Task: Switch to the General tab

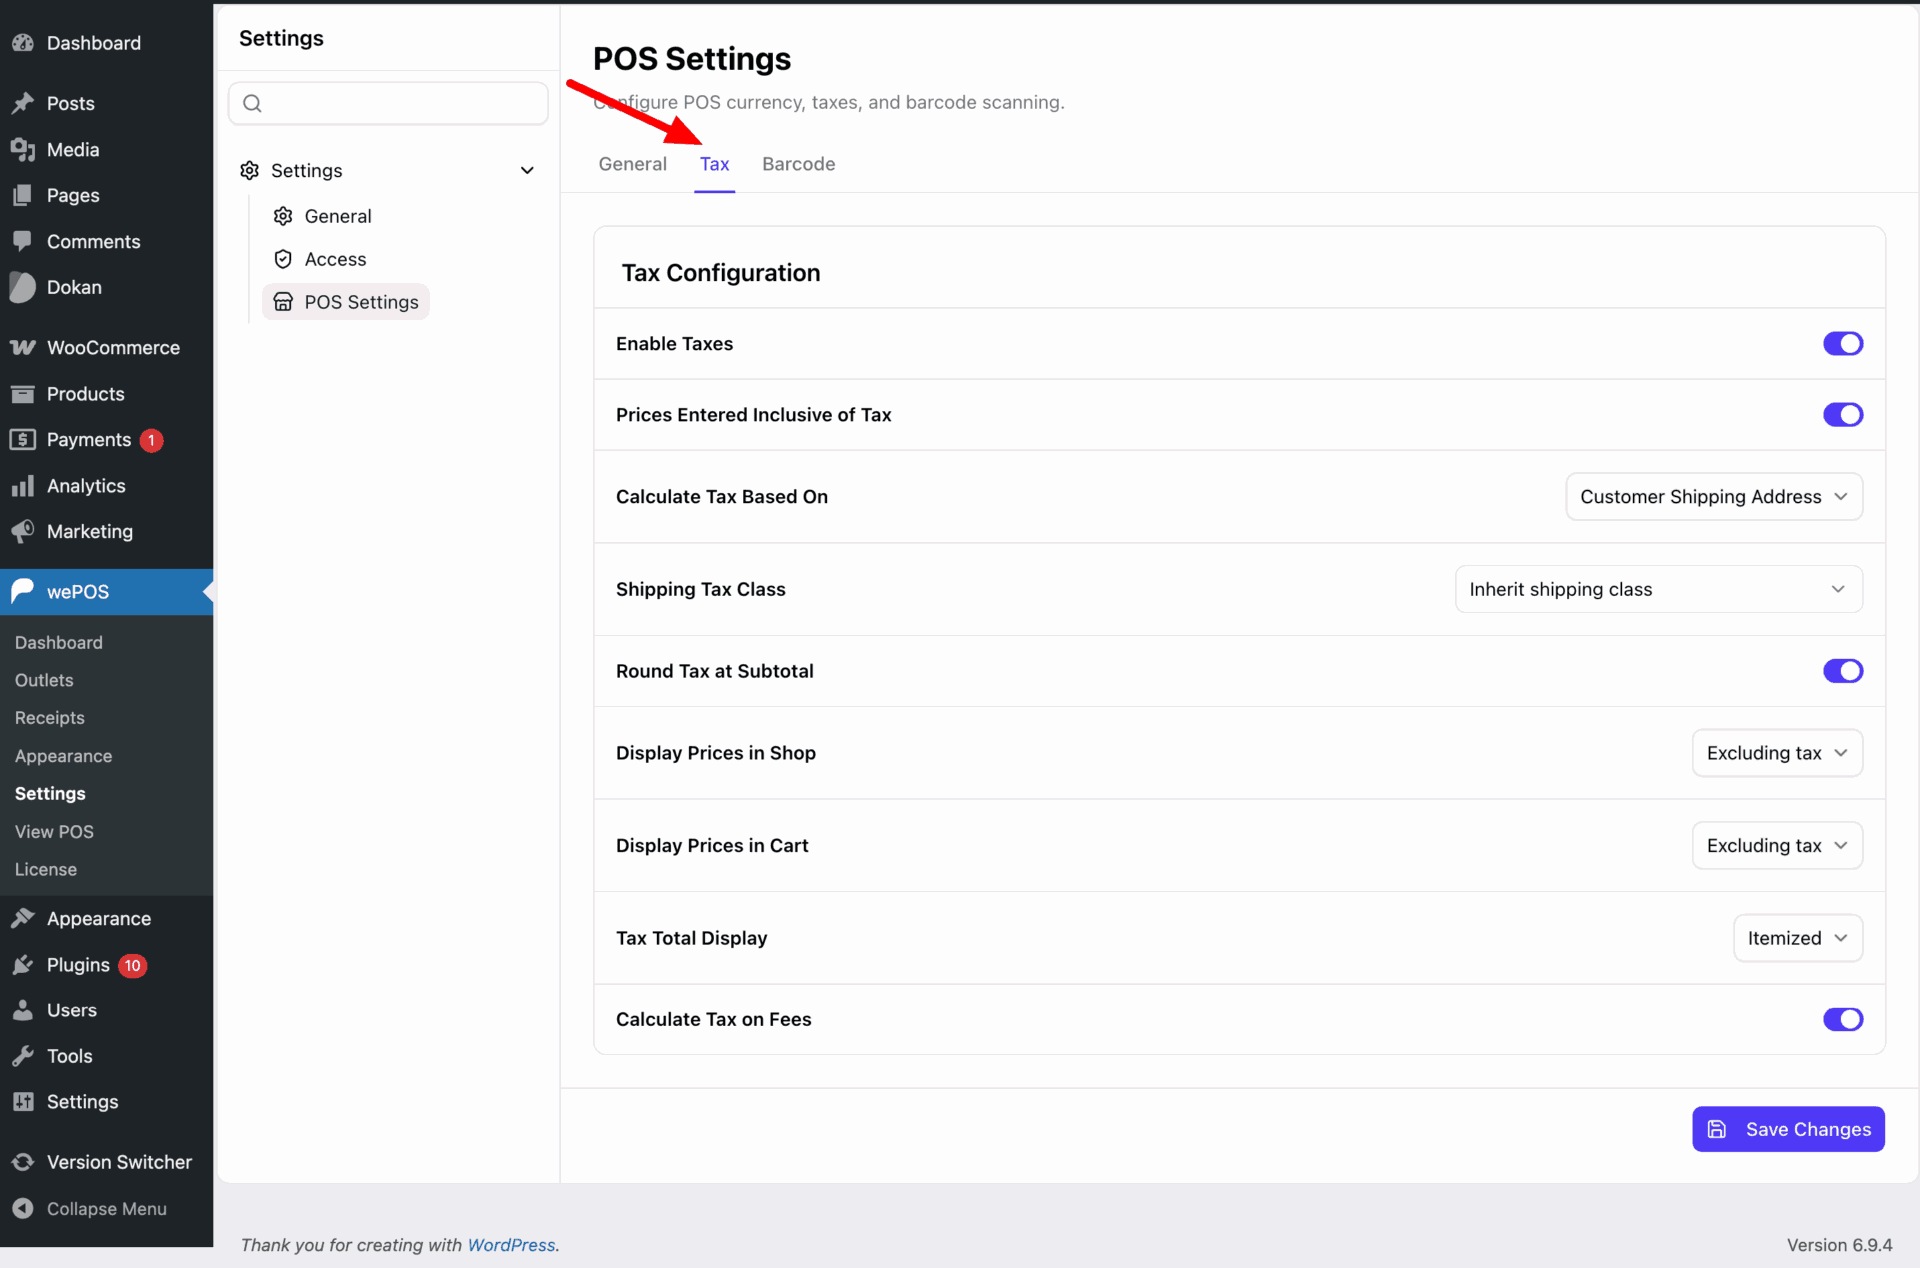Action: click(632, 164)
